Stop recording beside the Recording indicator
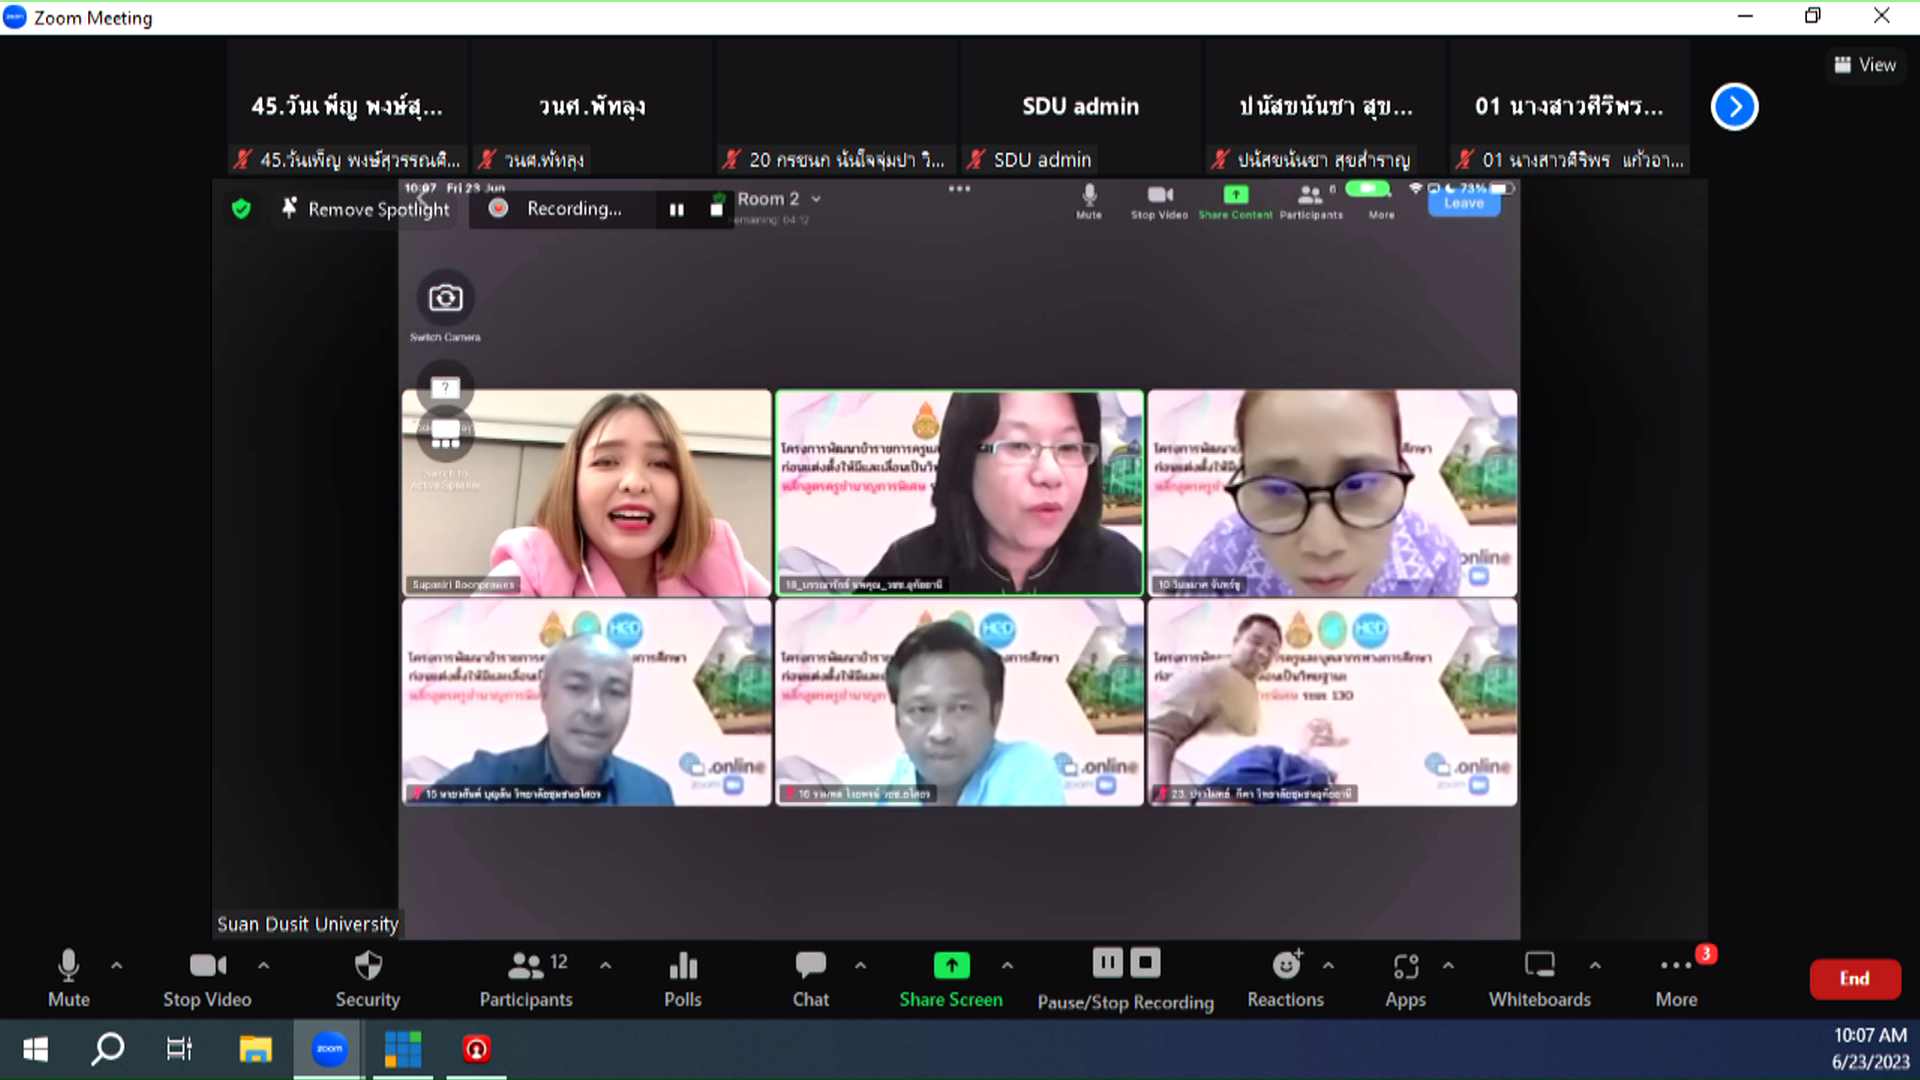This screenshot has width=1920, height=1080. (716, 209)
